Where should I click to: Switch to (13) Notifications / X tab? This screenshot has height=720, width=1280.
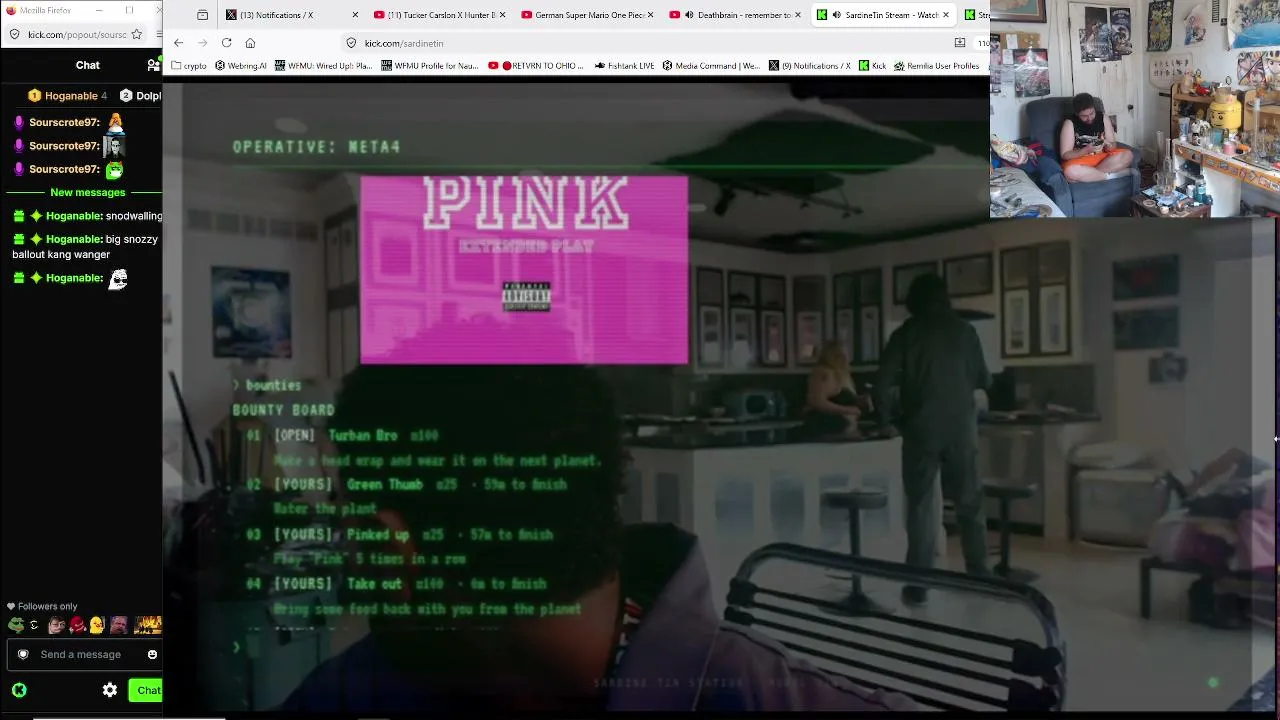(x=291, y=15)
